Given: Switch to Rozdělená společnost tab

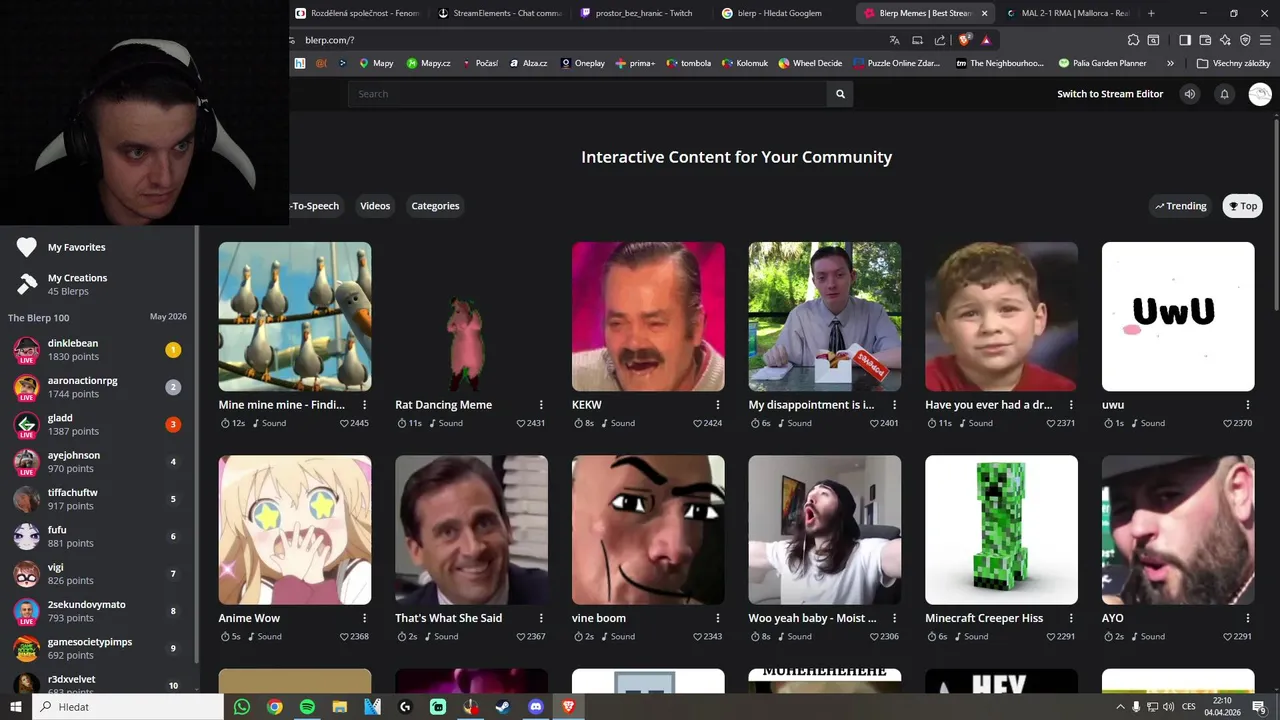Looking at the screenshot, I should tap(356, 13).
